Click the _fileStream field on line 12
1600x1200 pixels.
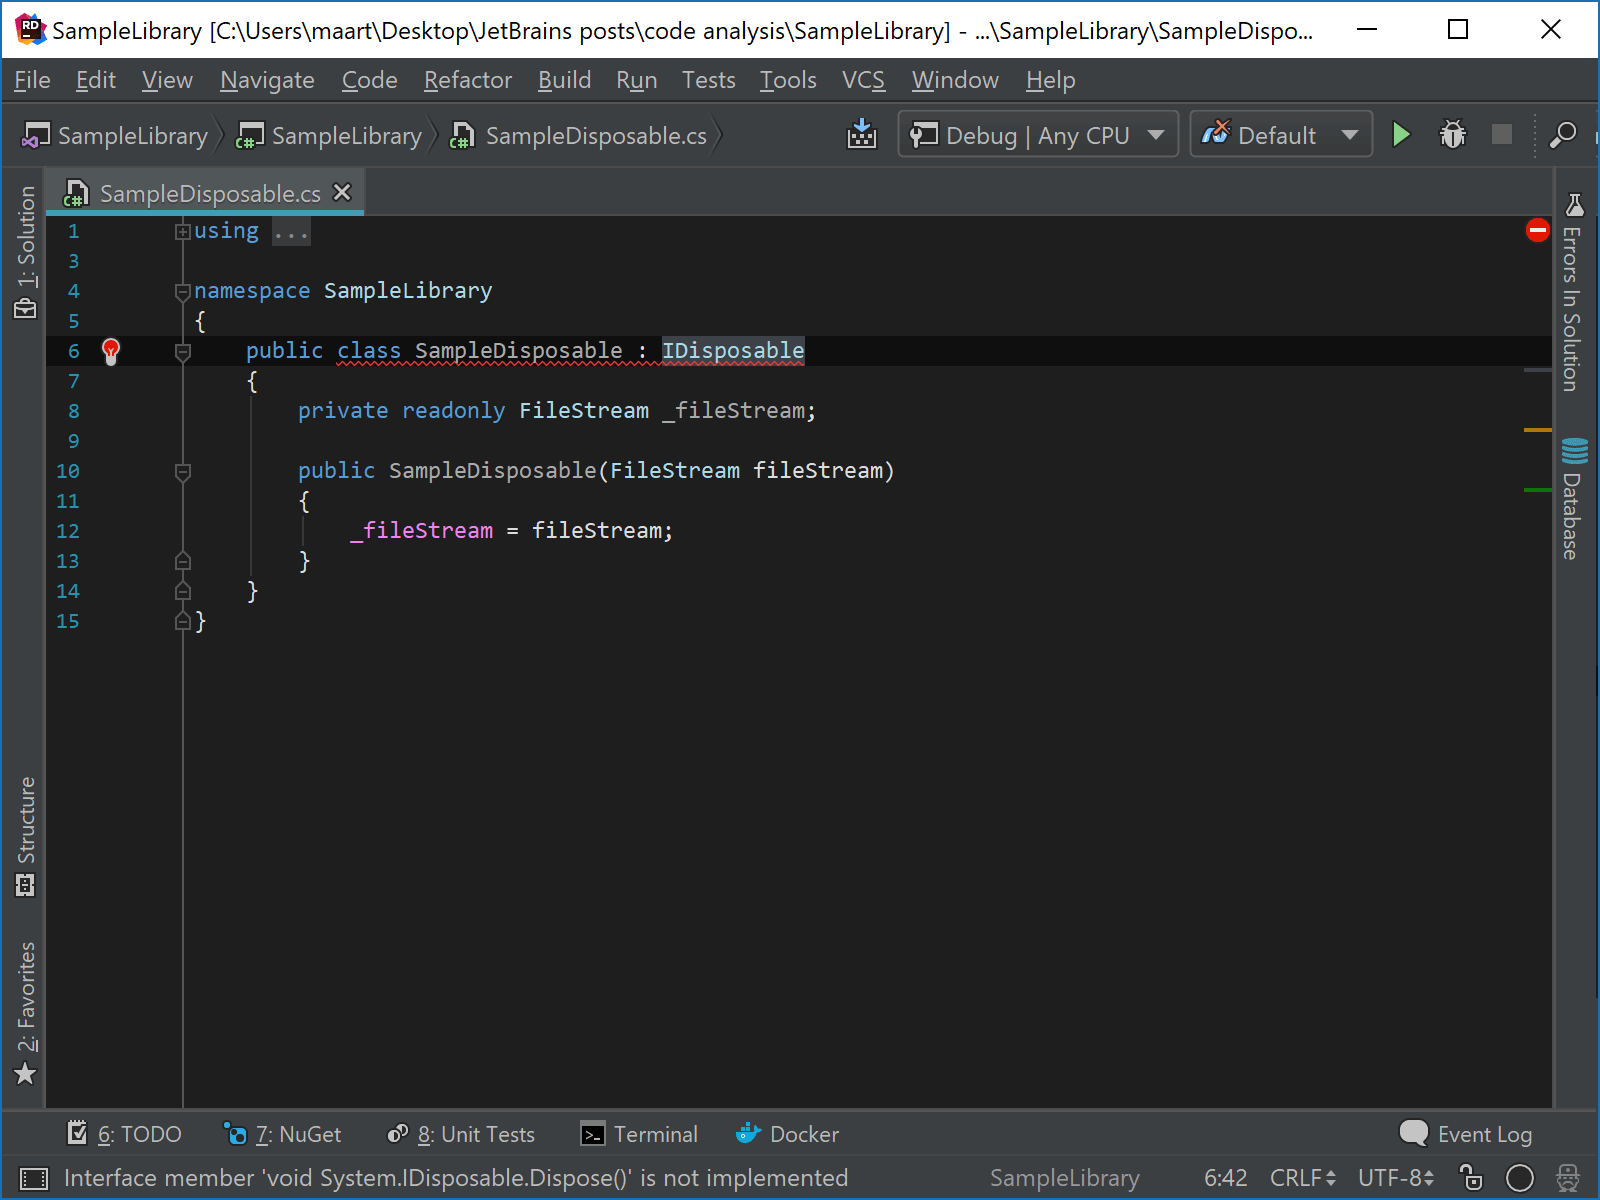421,531
